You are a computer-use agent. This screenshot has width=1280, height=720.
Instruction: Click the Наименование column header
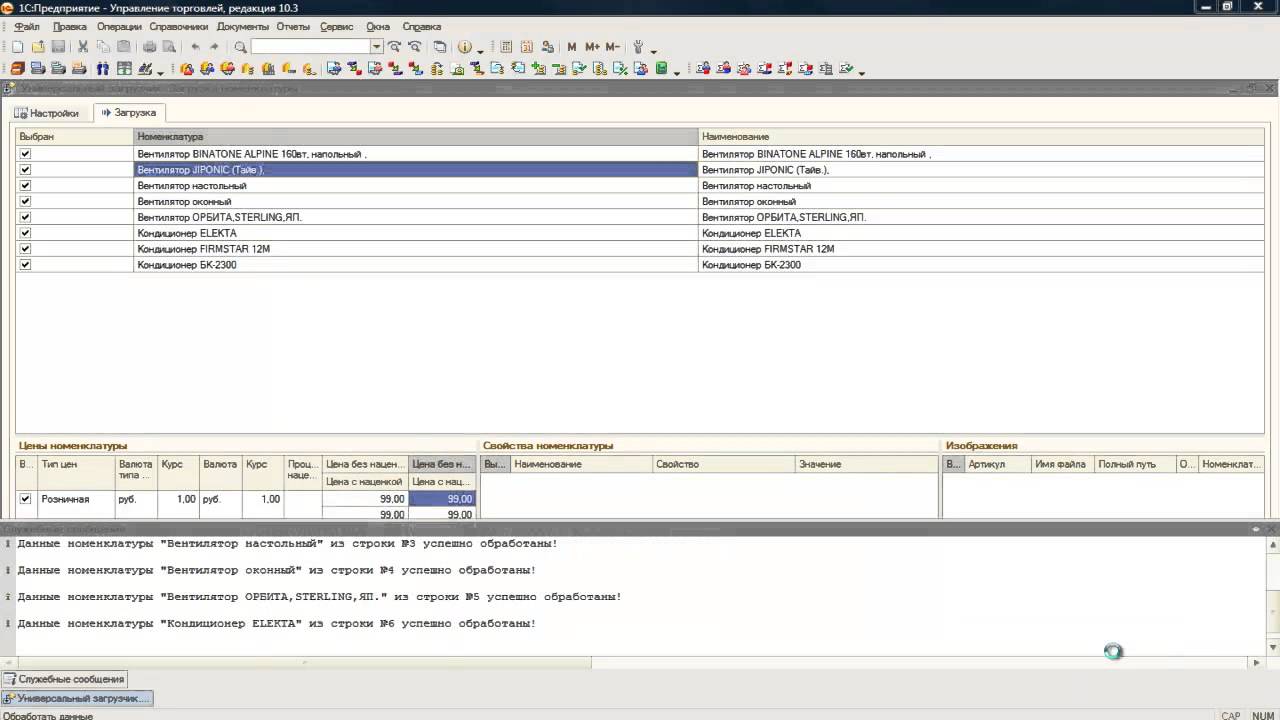(x=981, y=136)
